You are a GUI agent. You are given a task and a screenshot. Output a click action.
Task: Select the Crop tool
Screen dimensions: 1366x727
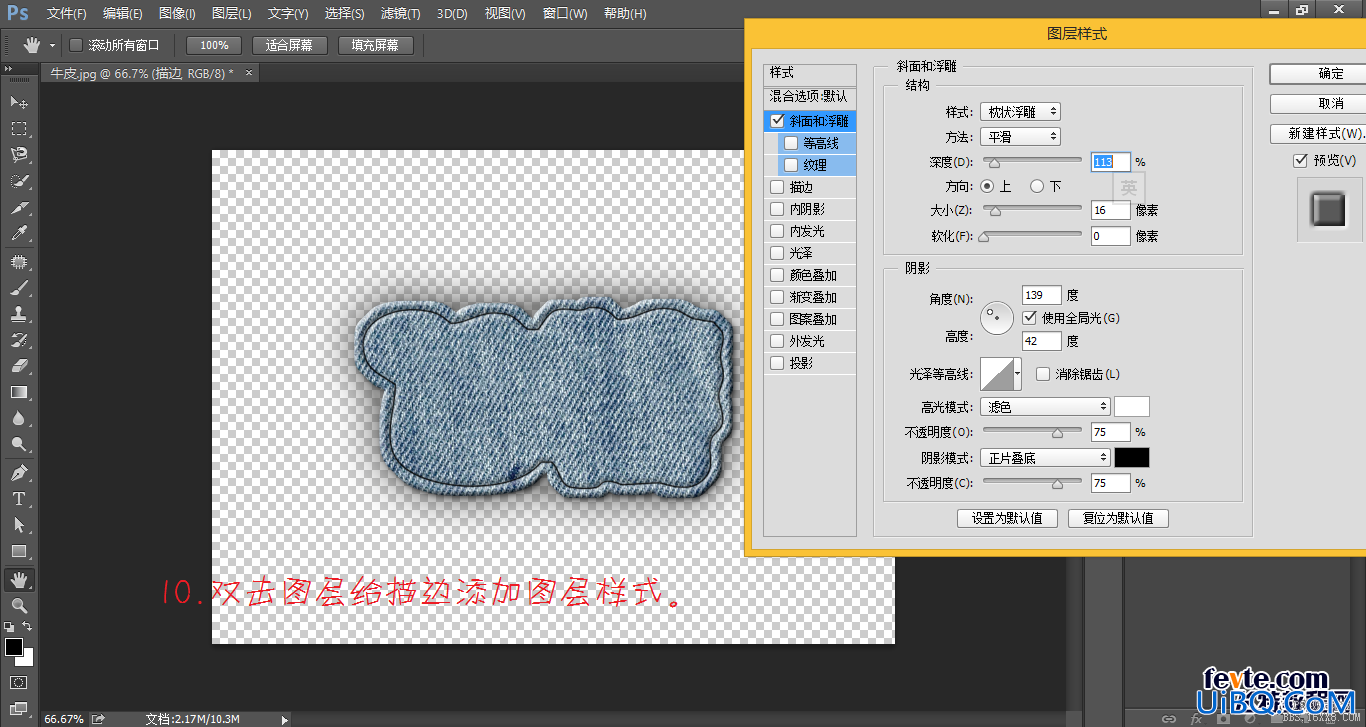pyautogui.click(x=19, y=207)
